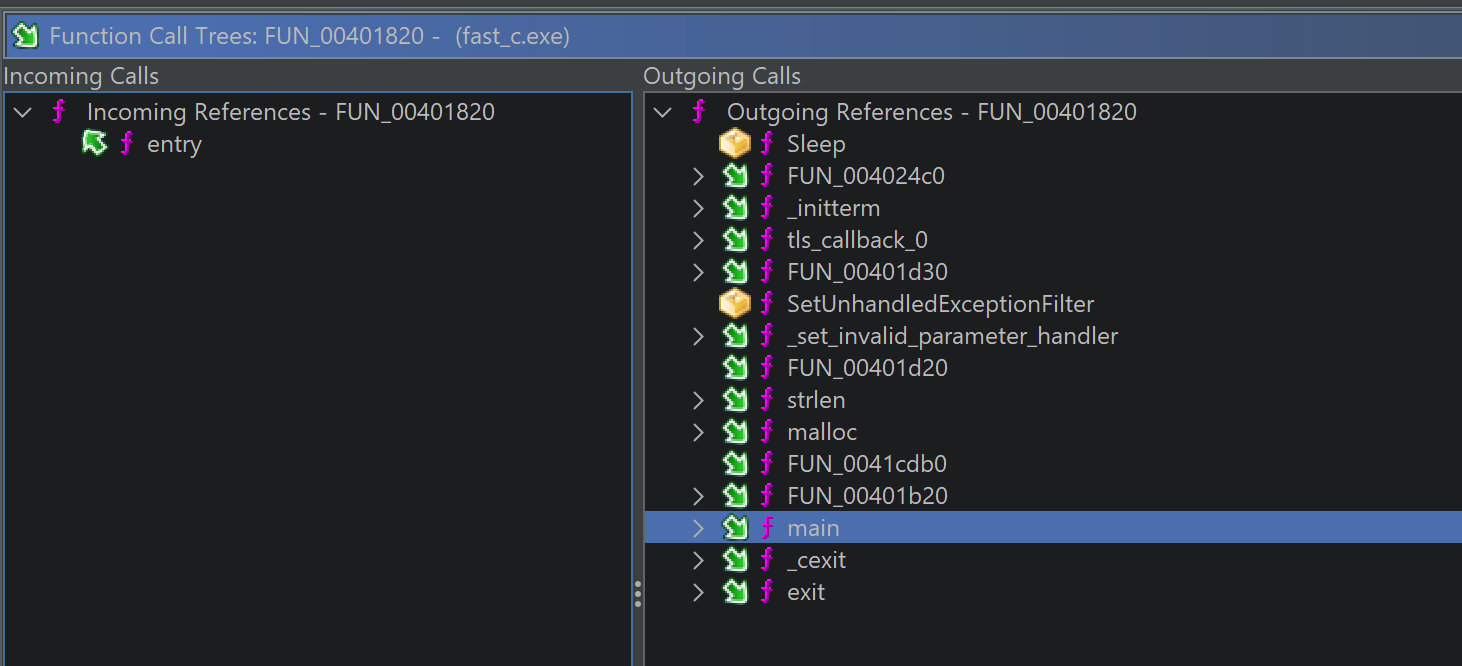
Task: Expand the tls_callback_0 node
Action: pyautogui.click(x=699, y=241)
